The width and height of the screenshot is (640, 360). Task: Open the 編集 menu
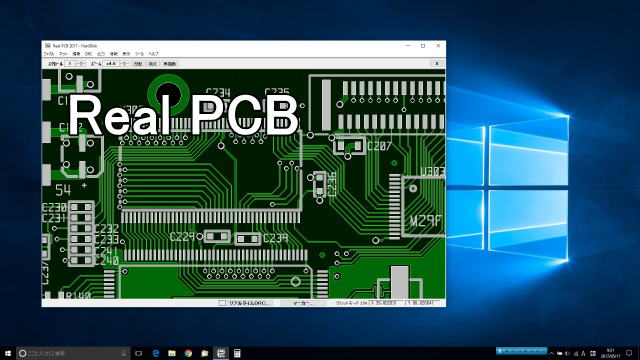pos(76,54)
